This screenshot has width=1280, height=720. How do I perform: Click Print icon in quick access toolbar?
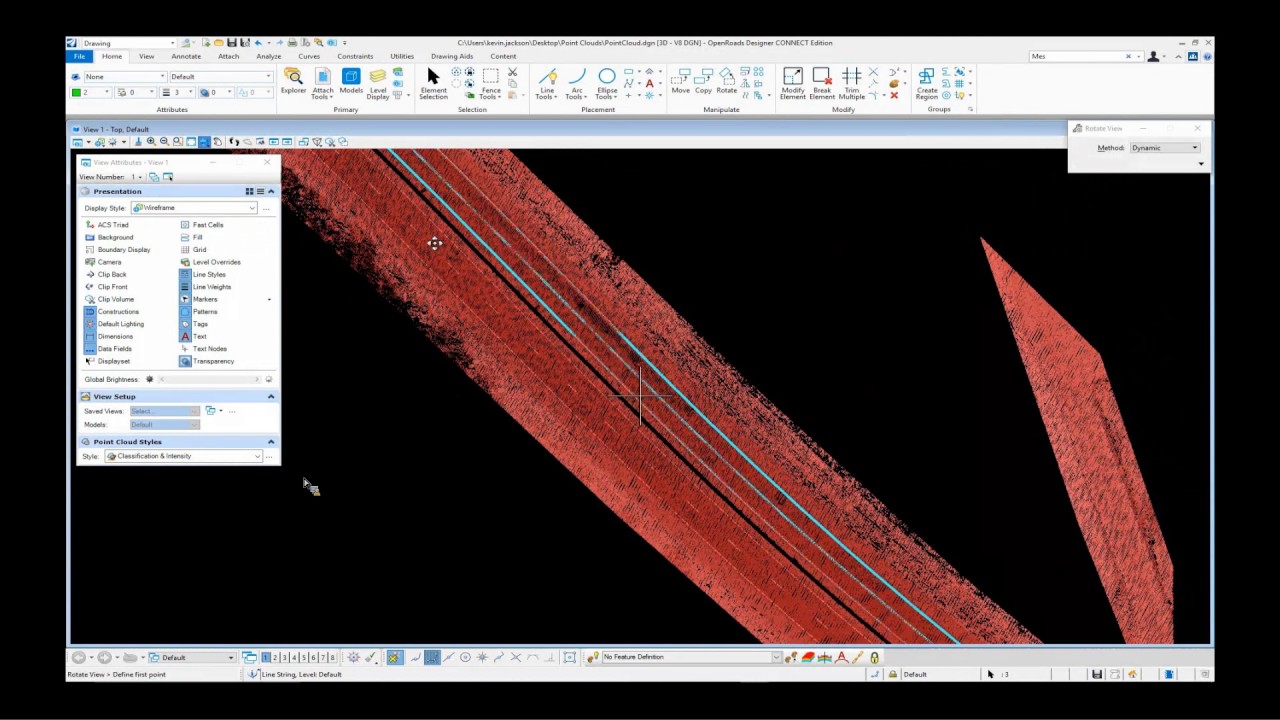(x=292, y=43)
